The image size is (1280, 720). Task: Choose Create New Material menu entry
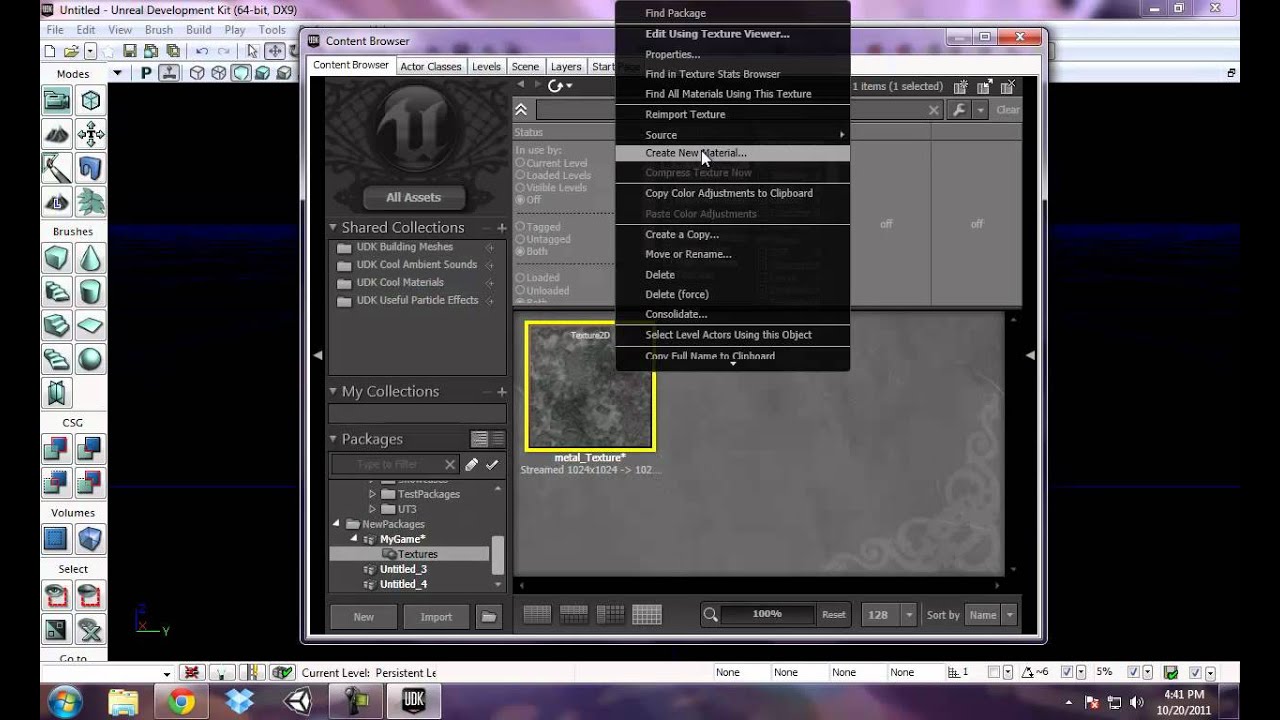click(x=732, y=153)
